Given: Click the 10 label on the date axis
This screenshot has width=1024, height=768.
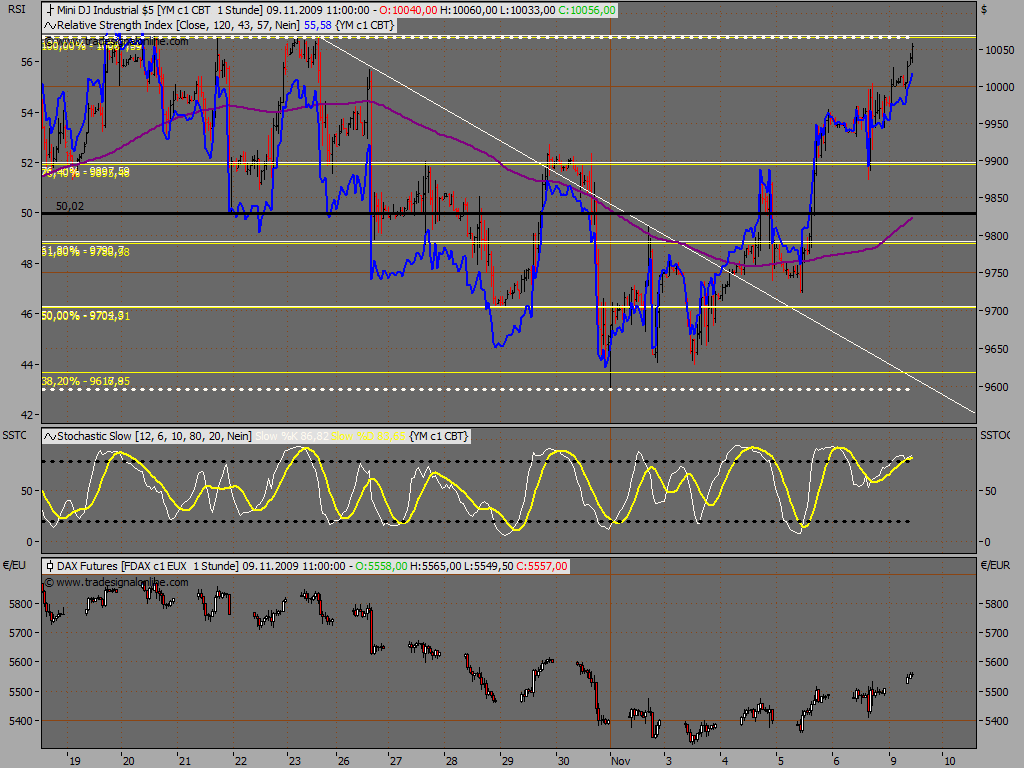Looking at the screenshot, I should tap(950, 761).
